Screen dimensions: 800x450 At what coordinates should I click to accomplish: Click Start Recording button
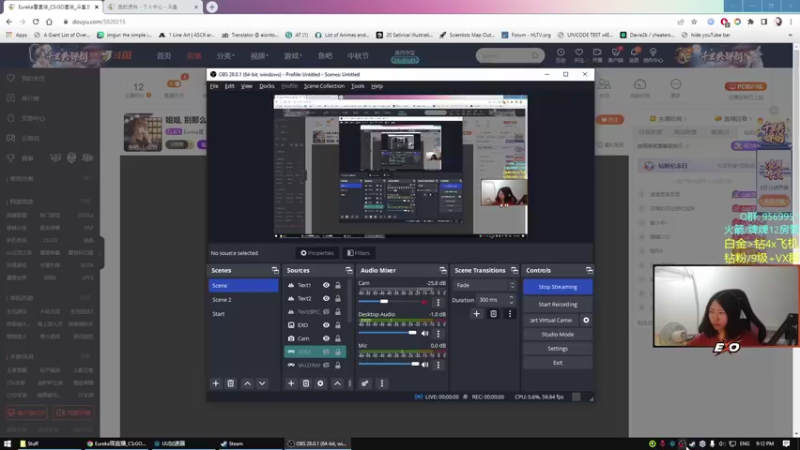pyautogui.click(x=558, y=304)
